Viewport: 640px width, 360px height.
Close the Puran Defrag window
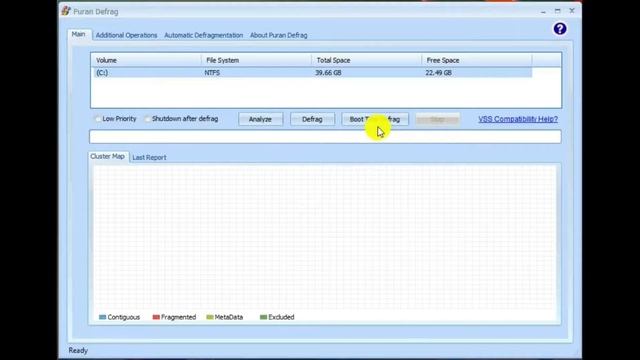point(572,11)
